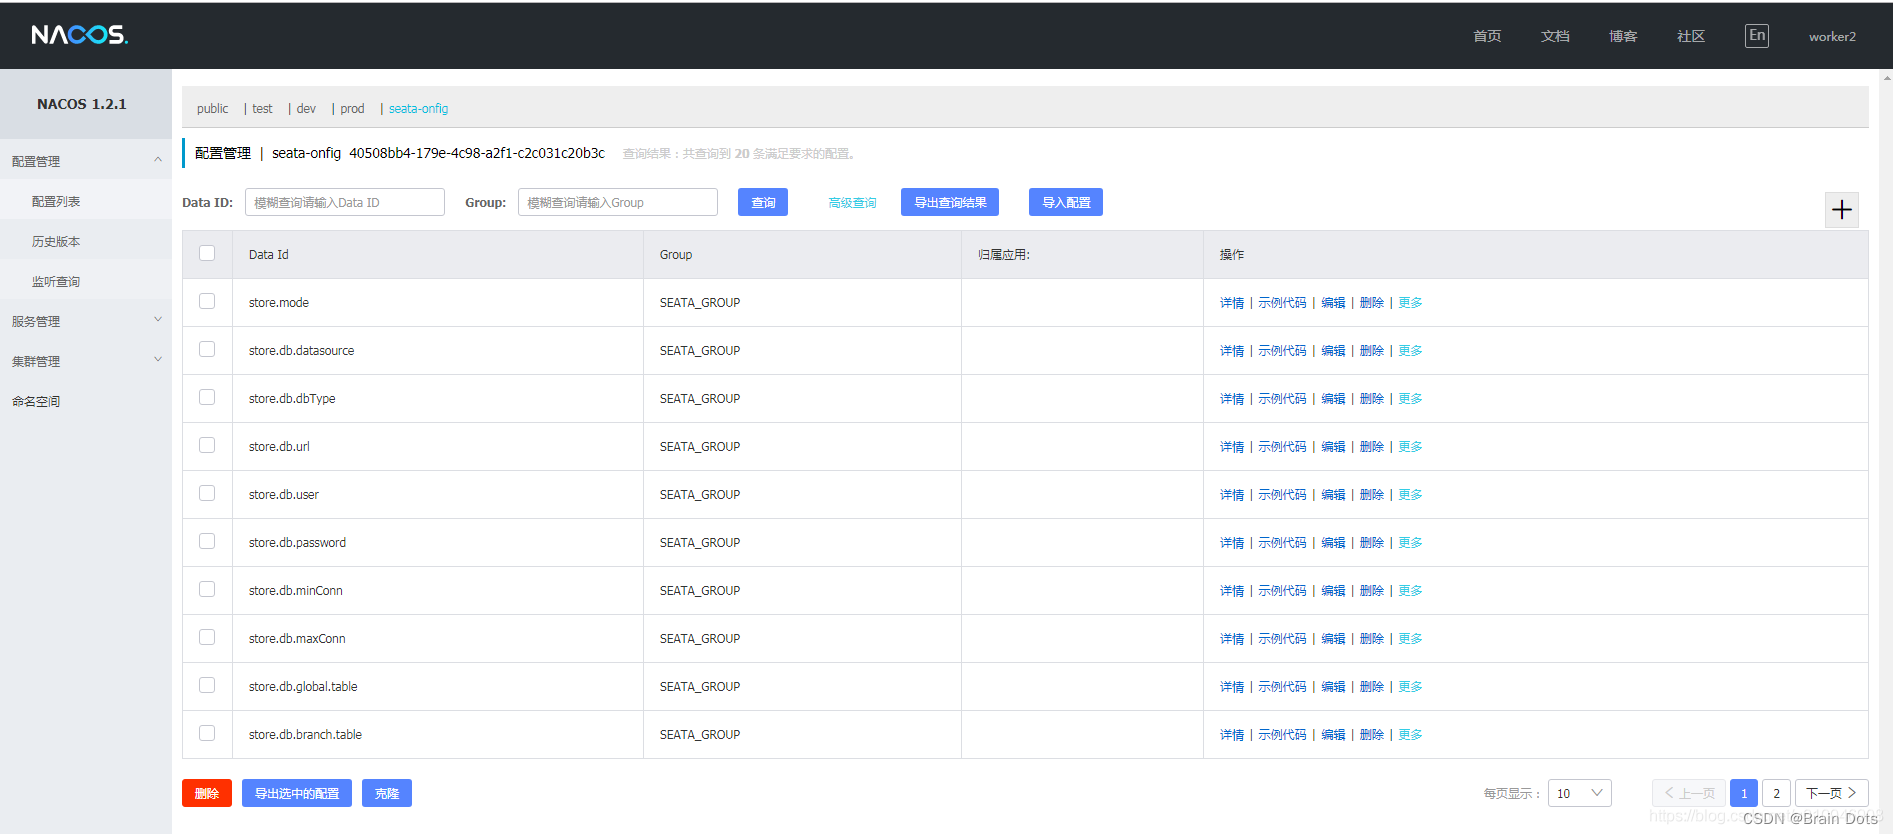Expand the 服务管理 sidebar section
This screenshot has width=1893, height=834.
pyautogui.click(x=85, y=320)
